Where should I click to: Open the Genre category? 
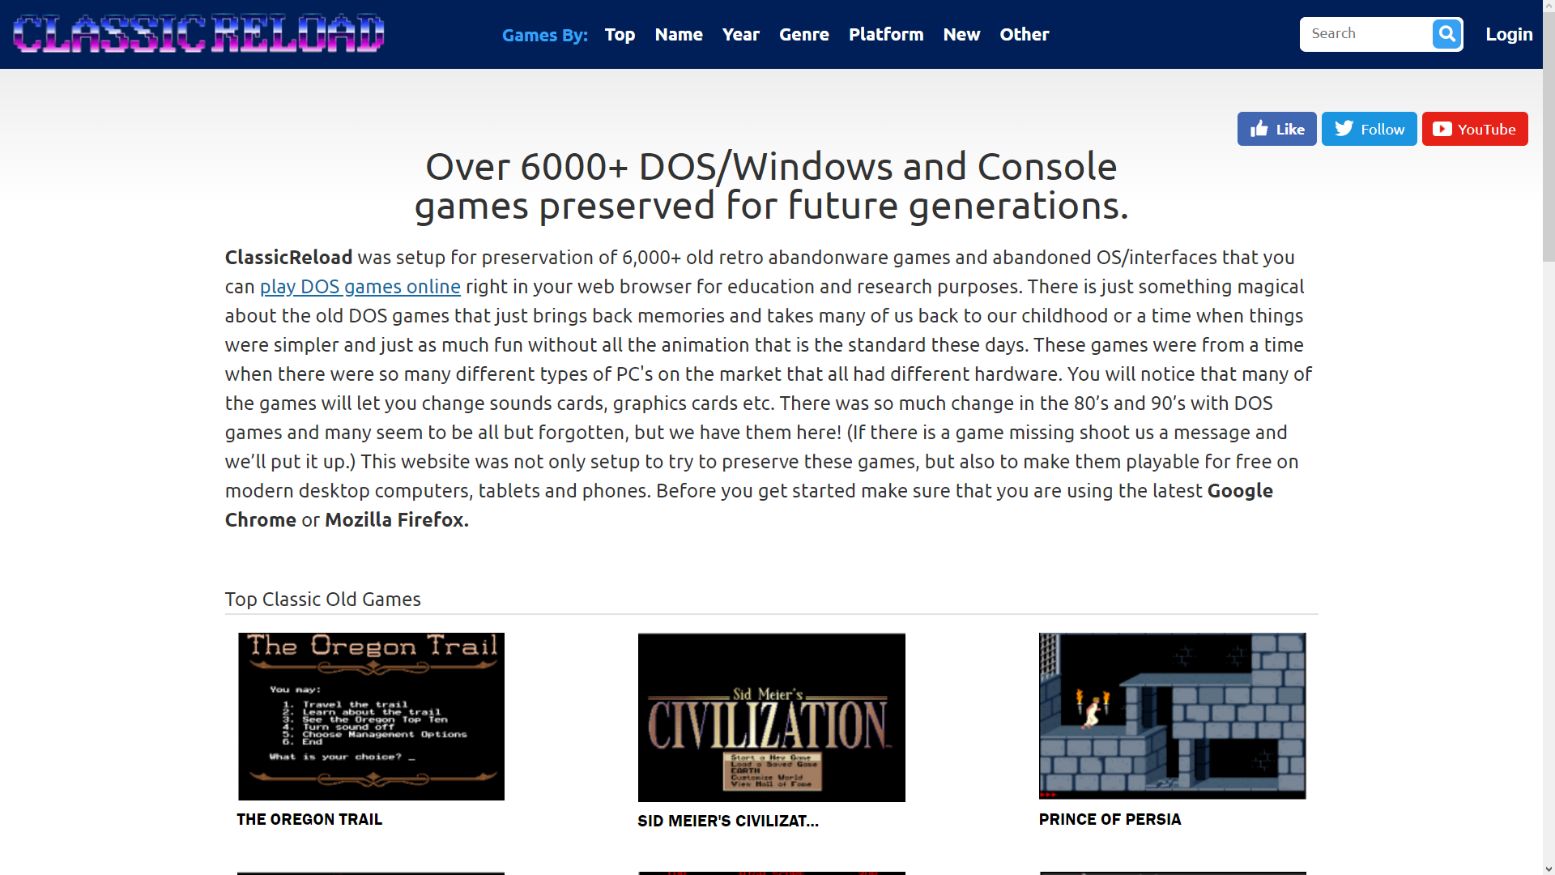(x=803, y=34)
